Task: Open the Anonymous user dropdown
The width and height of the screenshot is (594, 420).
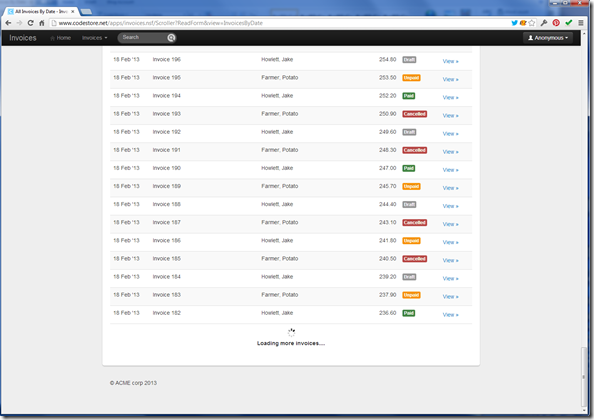Action: [x=548, y=38]
